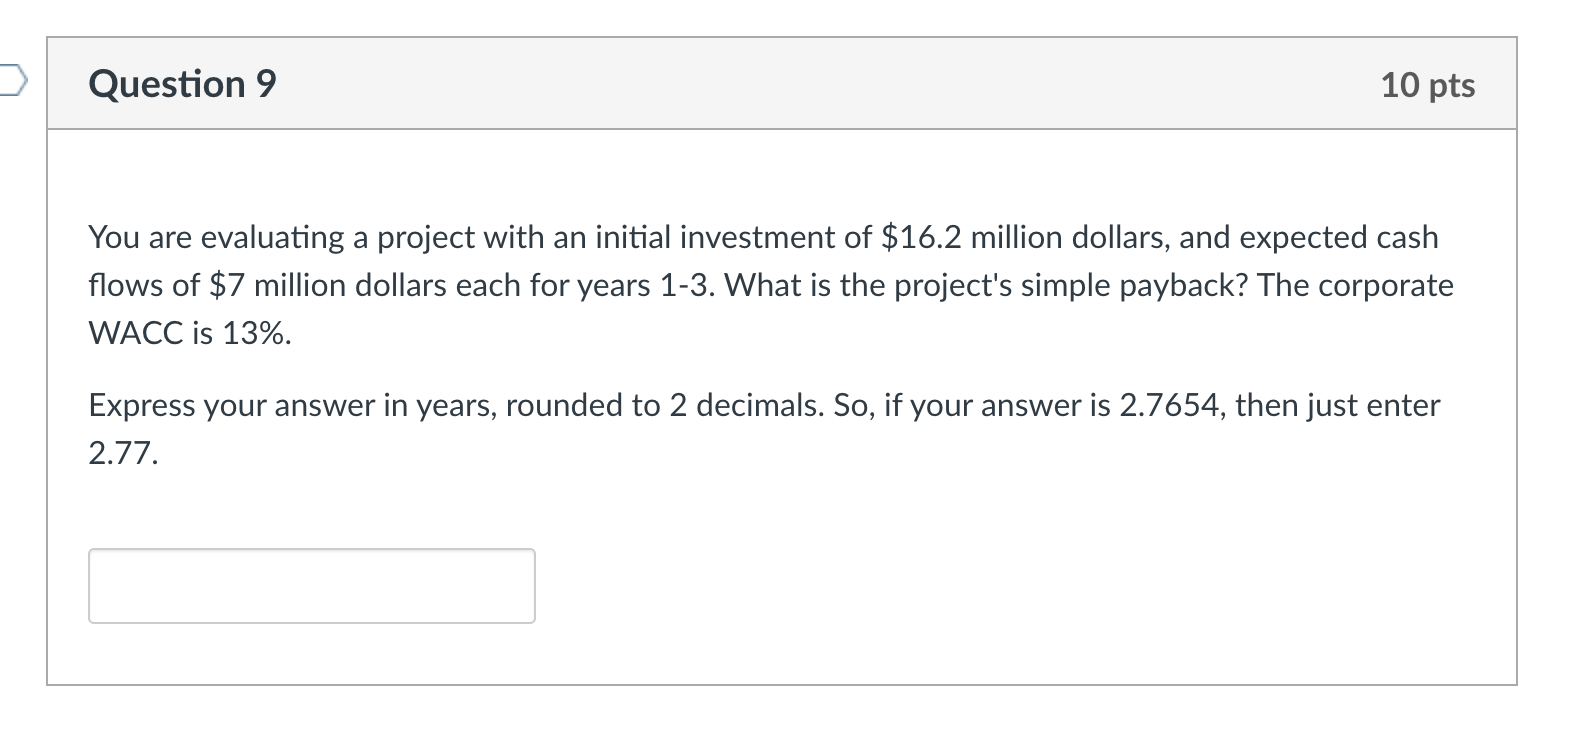Click the "10 pts" points label
The image size is (1576, 742).
(x=1427, y=85)
